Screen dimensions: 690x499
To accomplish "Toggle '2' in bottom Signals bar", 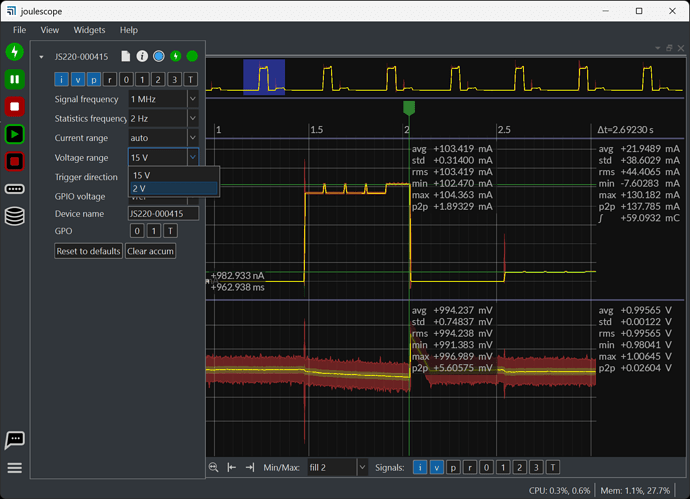I will [520, 467].
